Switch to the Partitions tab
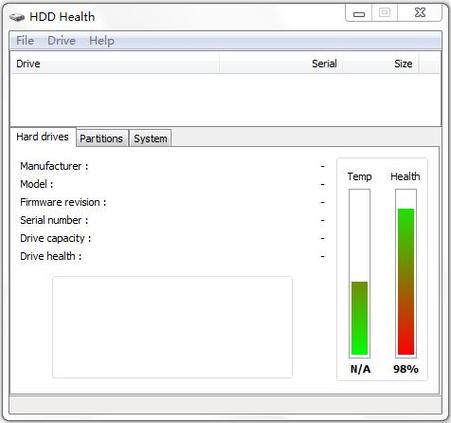The width and height of the screenshot is (451, 423). (101, 138)
